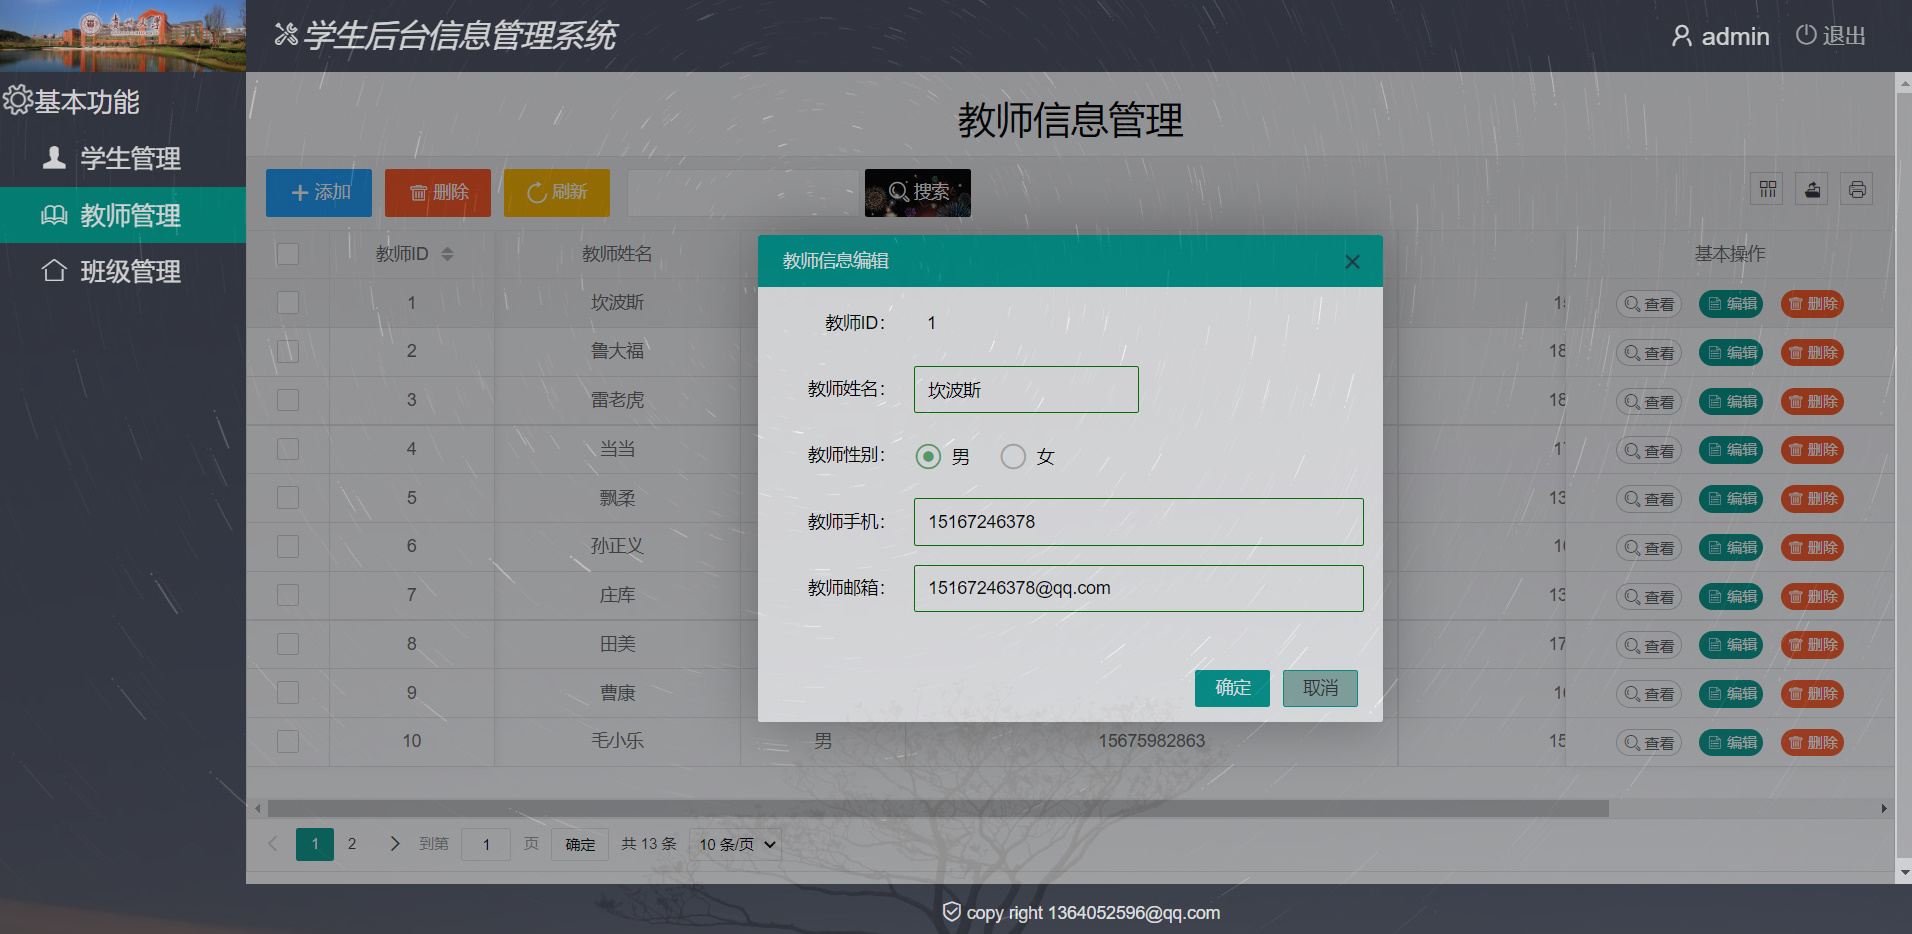Click the teacher phone number input field
This screenshot has width=1912, height=934.
(x=1138, y=522)
